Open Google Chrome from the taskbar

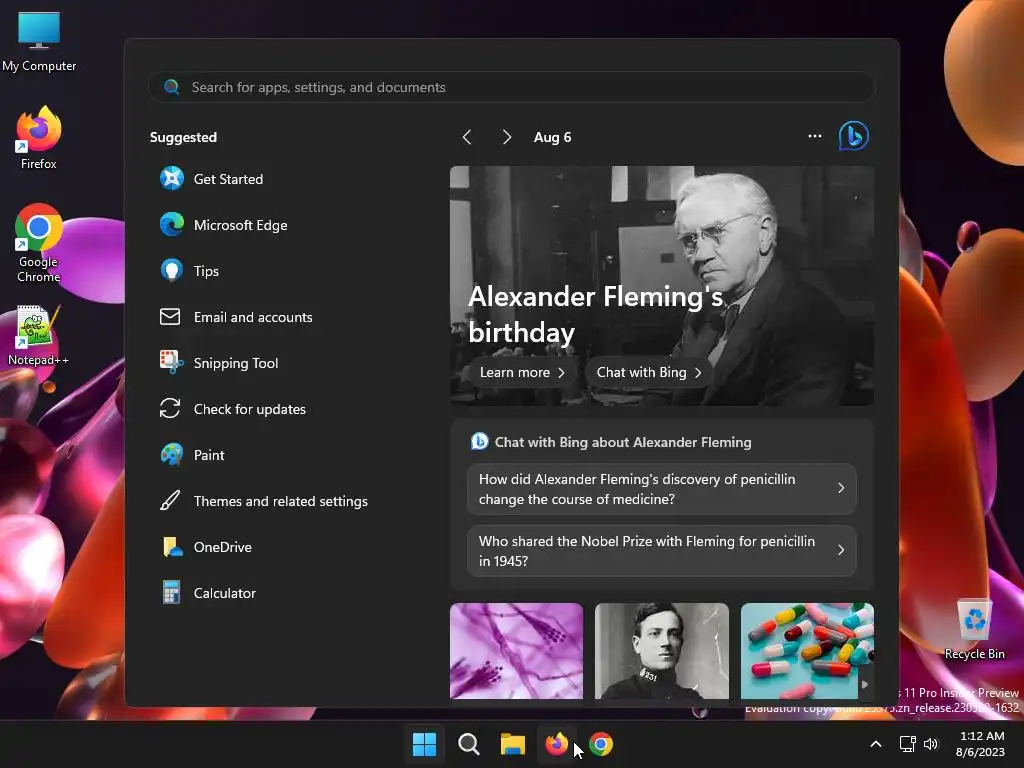[601, 744]
